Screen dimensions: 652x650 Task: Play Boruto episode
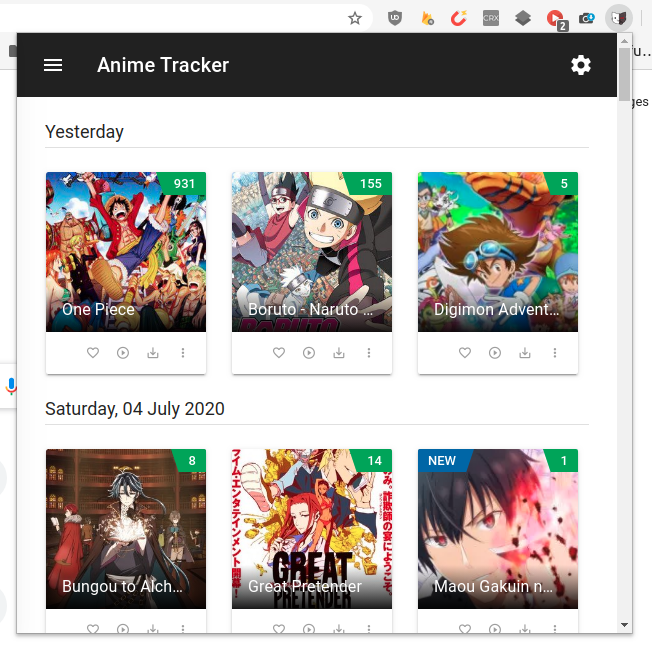pyautogui.click(x=309, y=353)
